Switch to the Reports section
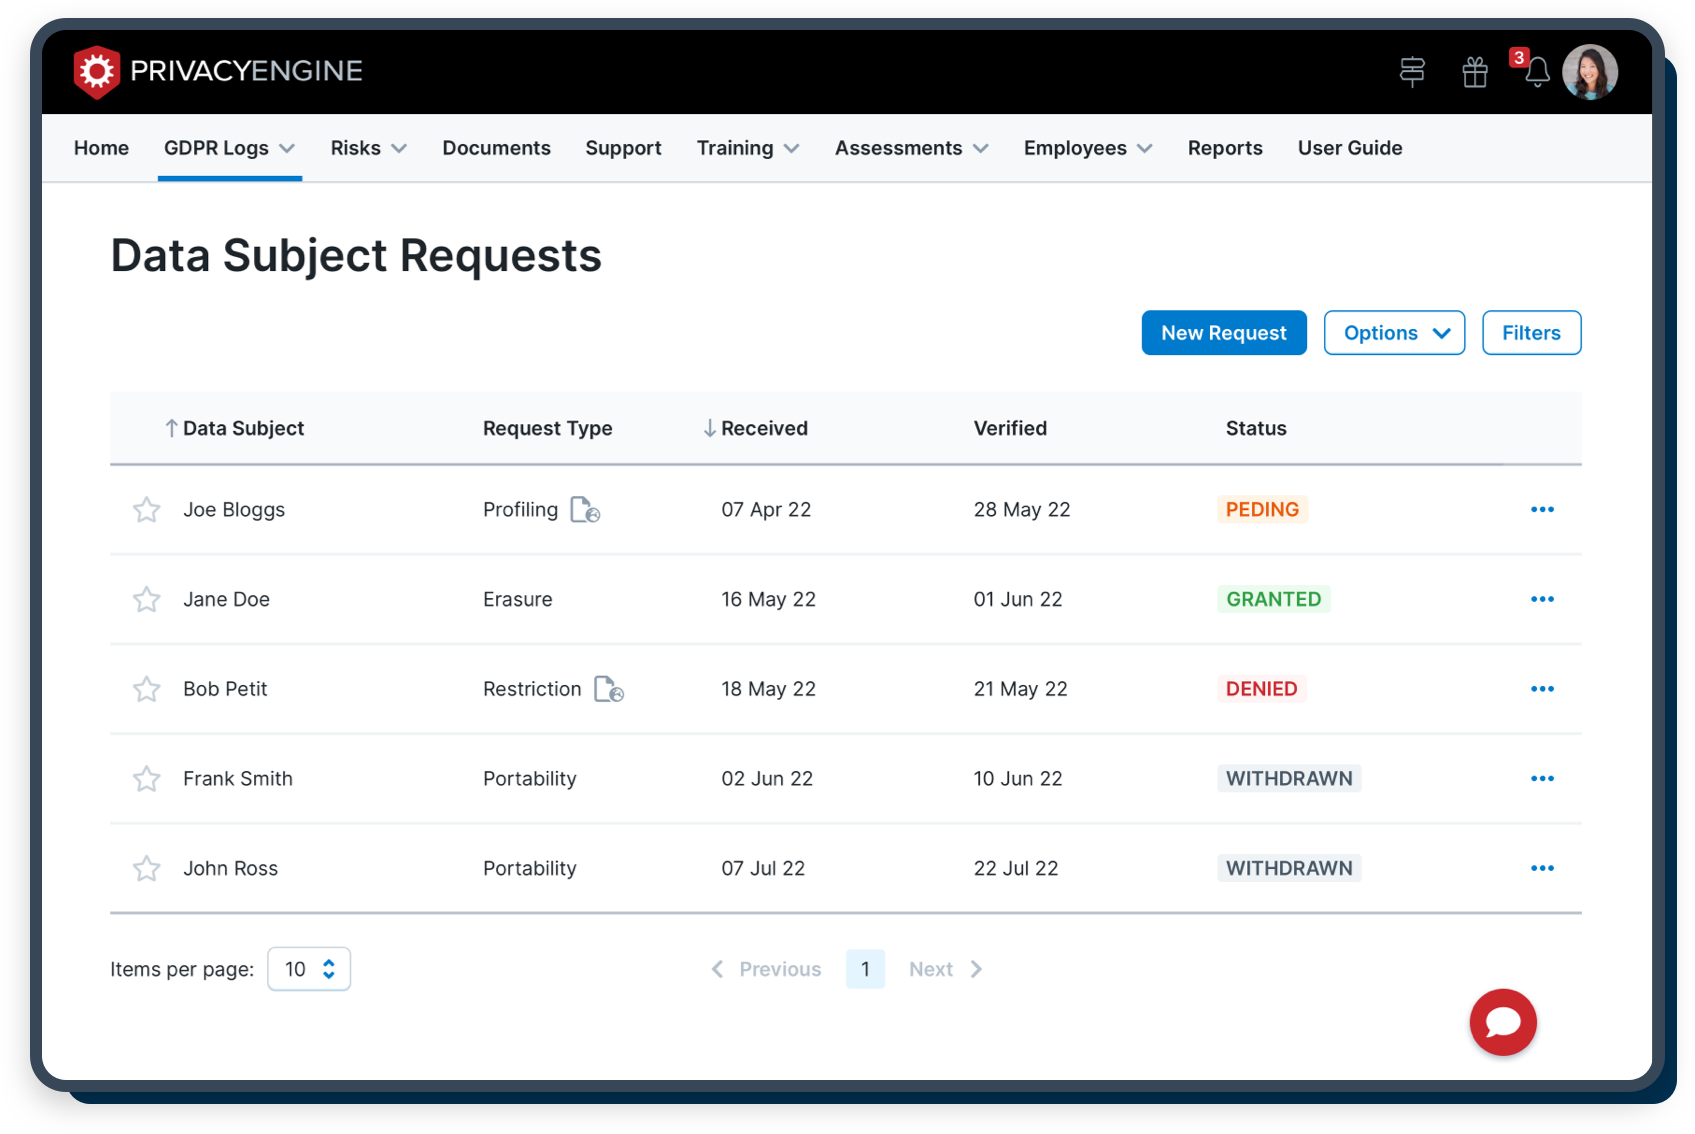Viewport: 1695px width, 1134px height. click(1225, 147)
